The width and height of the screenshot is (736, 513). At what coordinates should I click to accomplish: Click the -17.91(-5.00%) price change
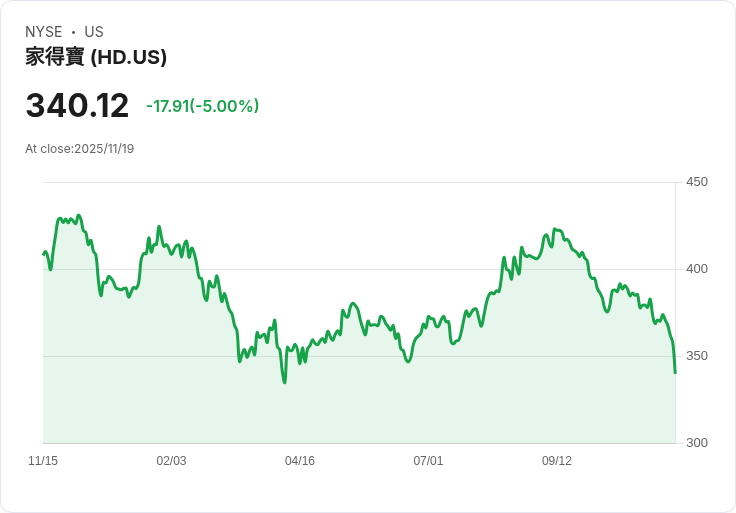pos(202,106)
